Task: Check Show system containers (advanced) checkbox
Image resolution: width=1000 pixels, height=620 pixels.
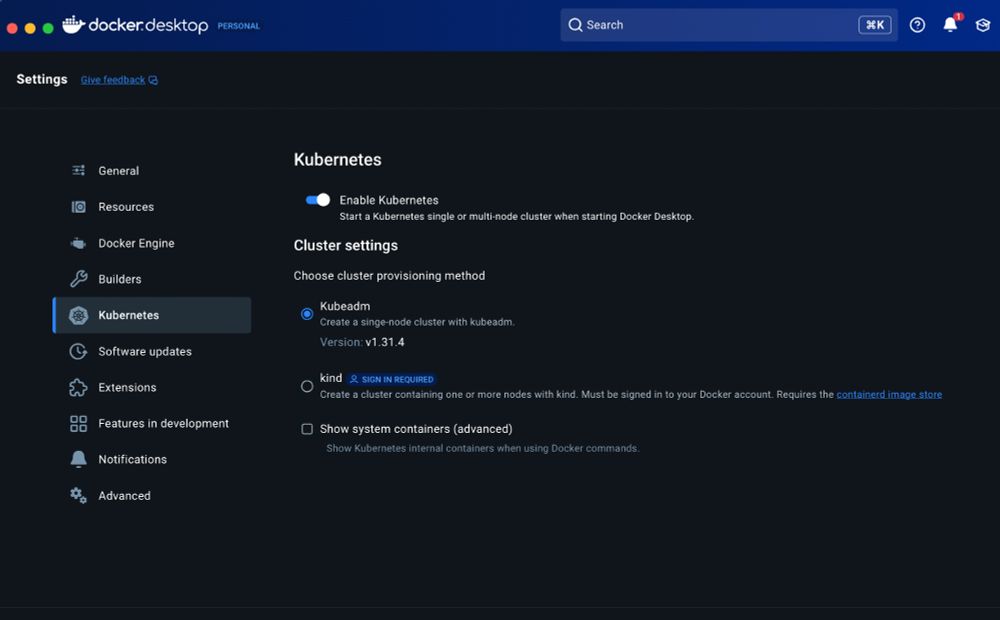Action: pyautogui.click(x=307, y=429)
